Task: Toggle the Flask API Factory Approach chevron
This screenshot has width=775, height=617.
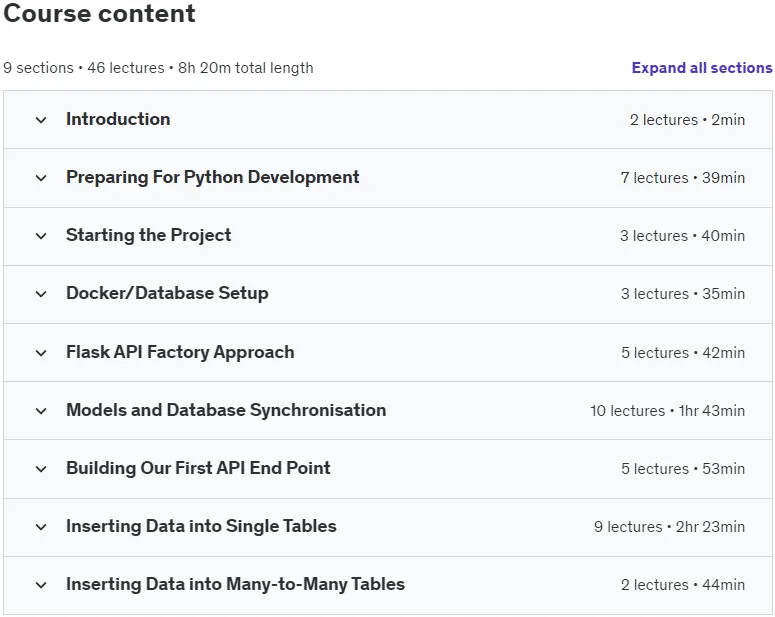Action: 41,353
